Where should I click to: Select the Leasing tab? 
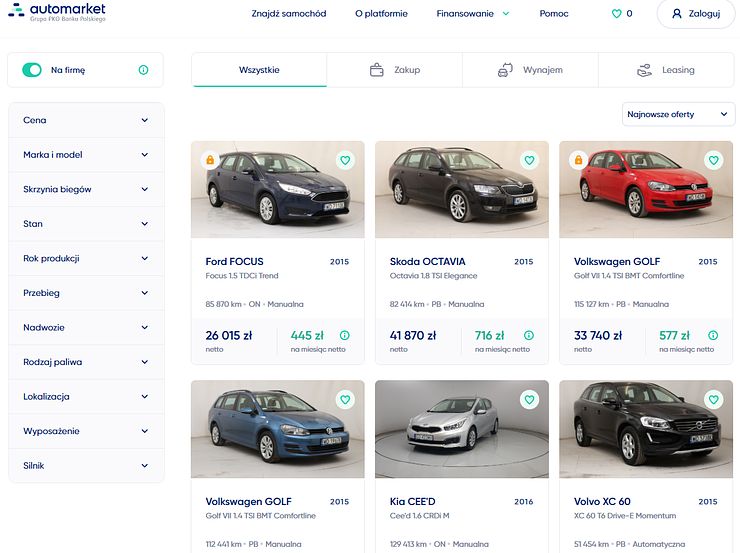[x=665, y=70]
